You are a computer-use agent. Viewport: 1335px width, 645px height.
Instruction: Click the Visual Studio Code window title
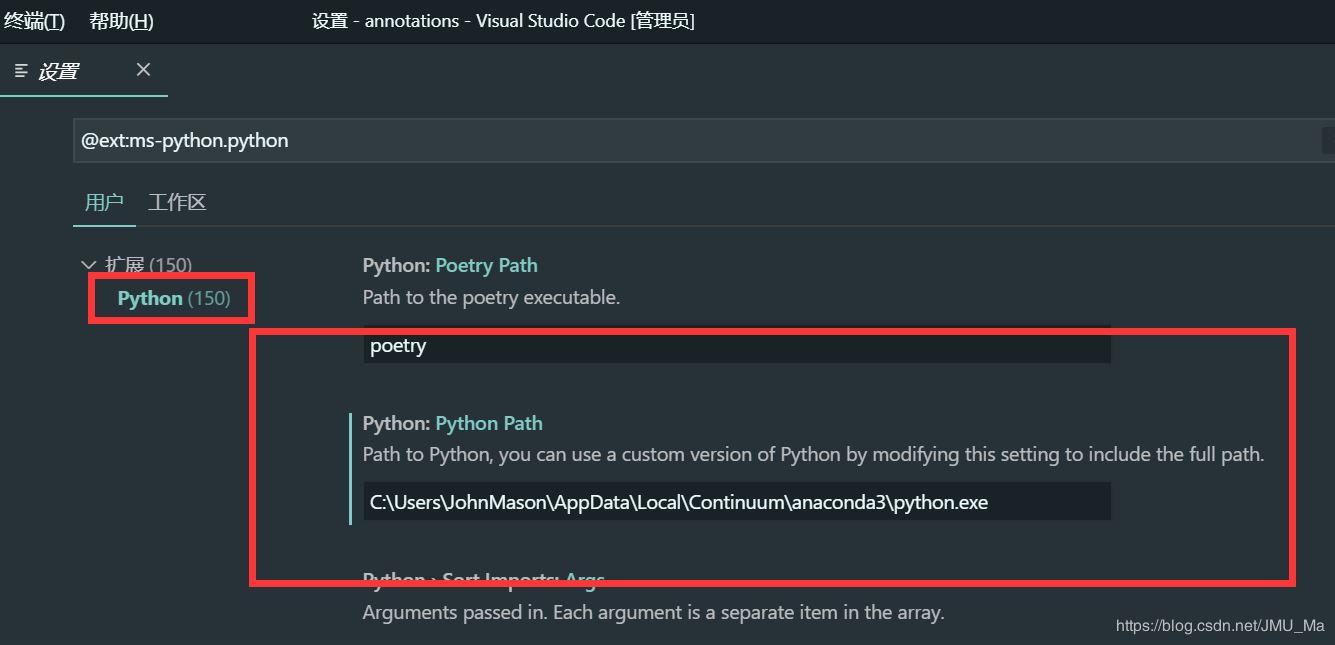pos(503,21)
